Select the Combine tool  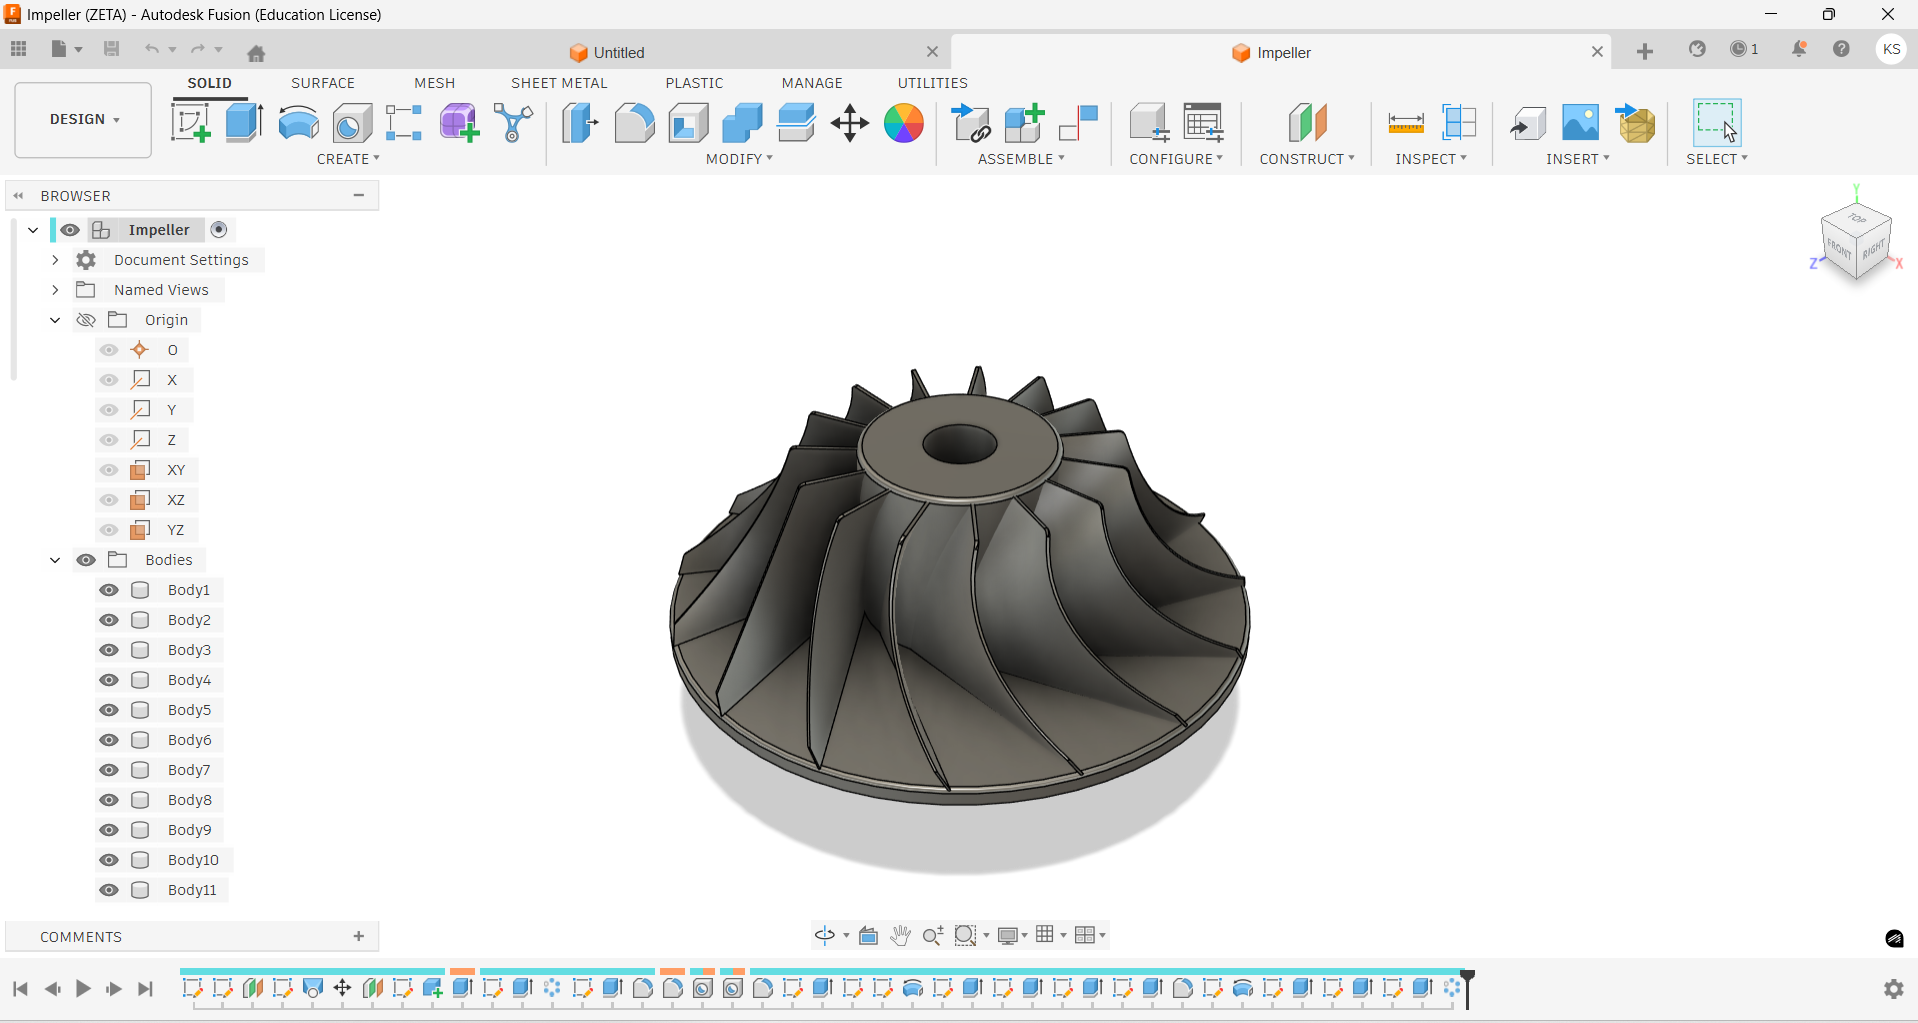pos(742,123)
